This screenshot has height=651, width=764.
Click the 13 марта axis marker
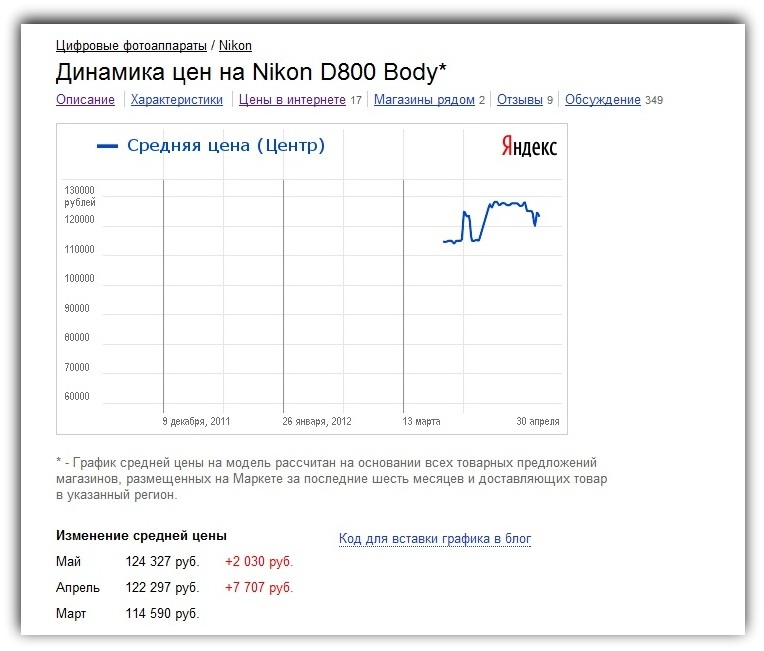[x=421, y=421]
